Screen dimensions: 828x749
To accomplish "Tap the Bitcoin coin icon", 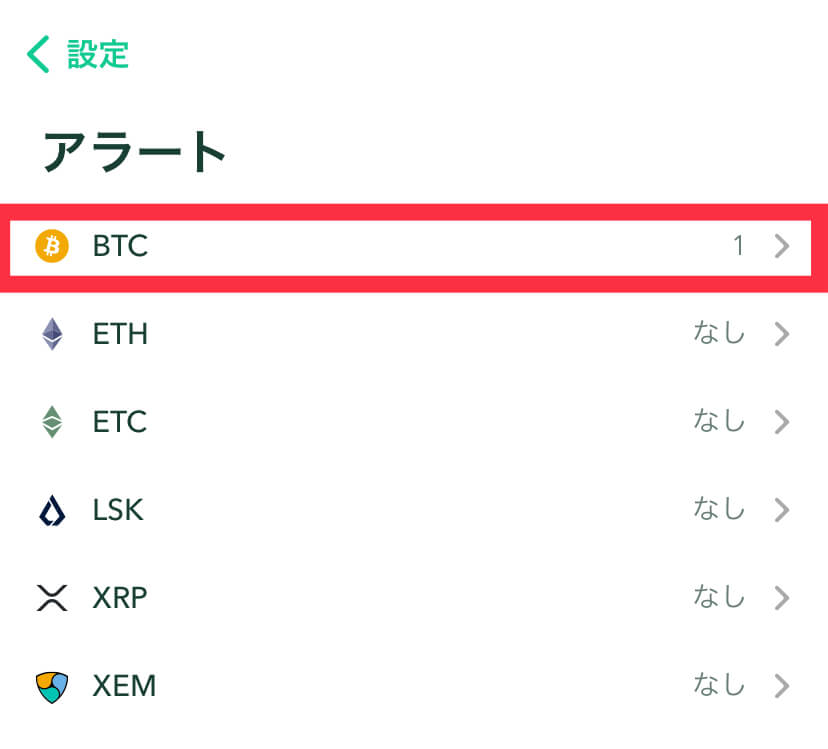I will [x=52, y=246].
